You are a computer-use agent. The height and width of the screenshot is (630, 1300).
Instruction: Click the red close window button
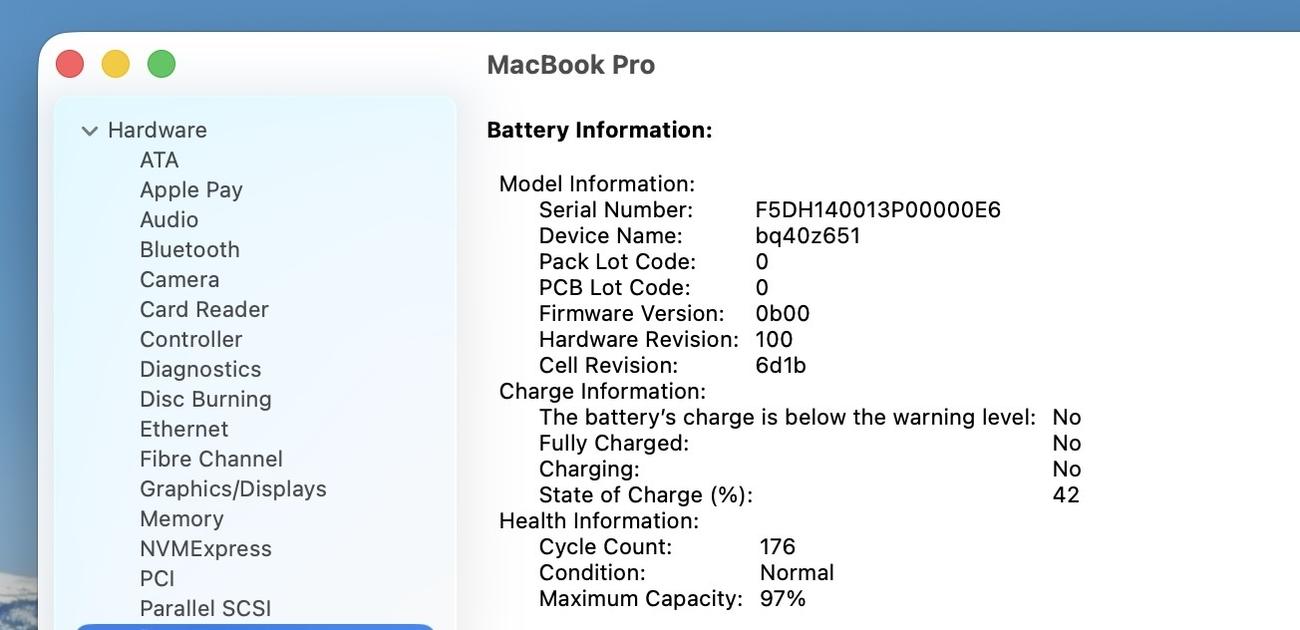70,64
